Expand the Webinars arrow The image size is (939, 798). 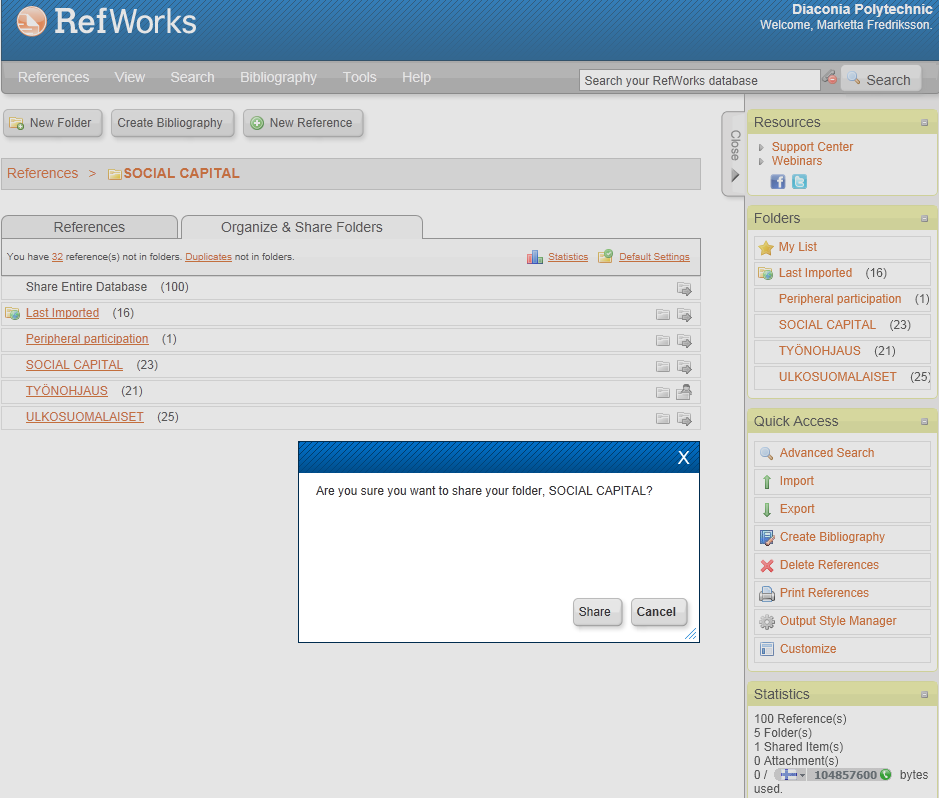click(x=761, y=162)
